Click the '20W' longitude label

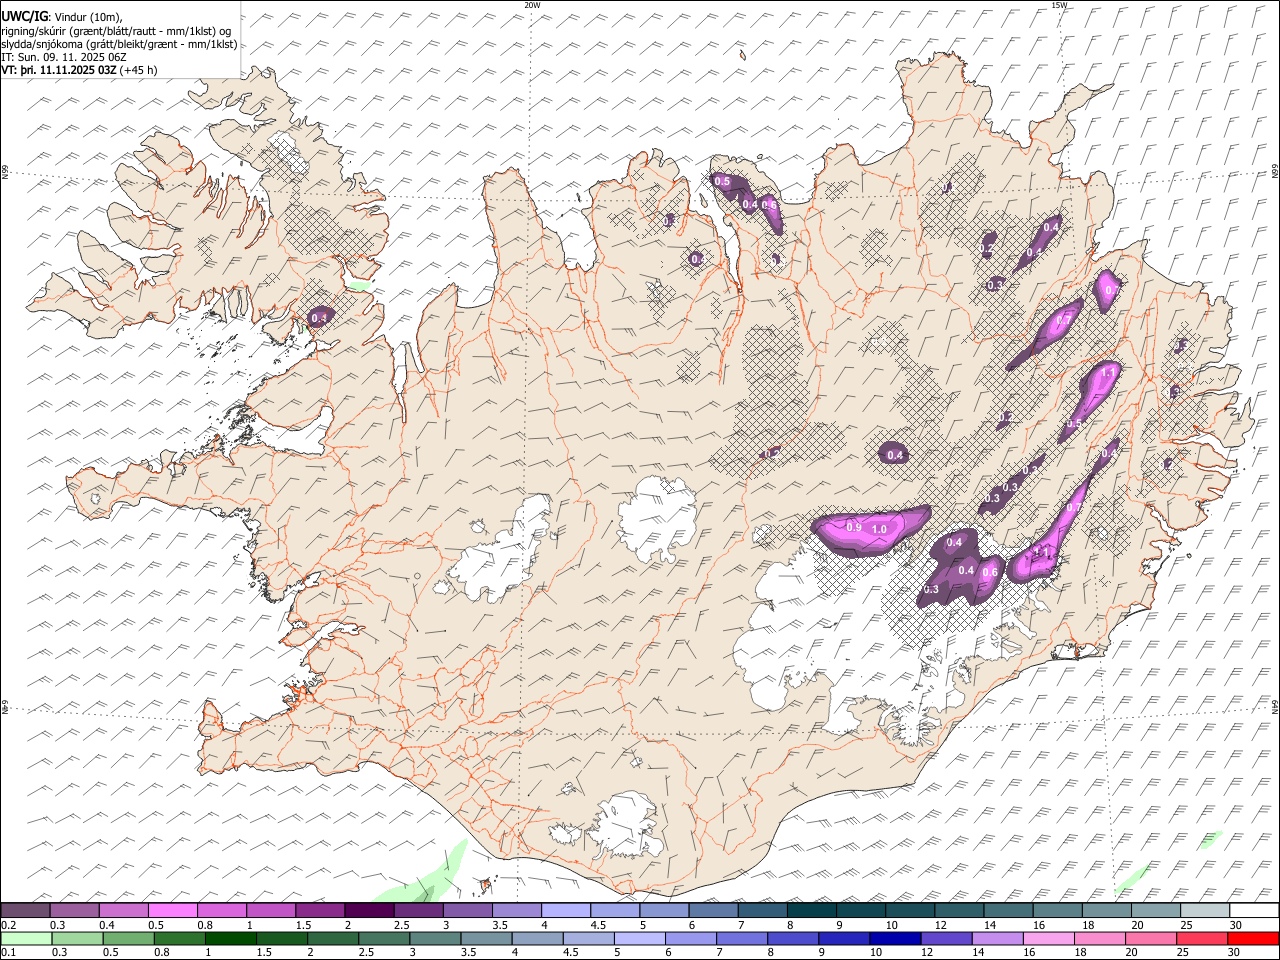tap(532, 5)
